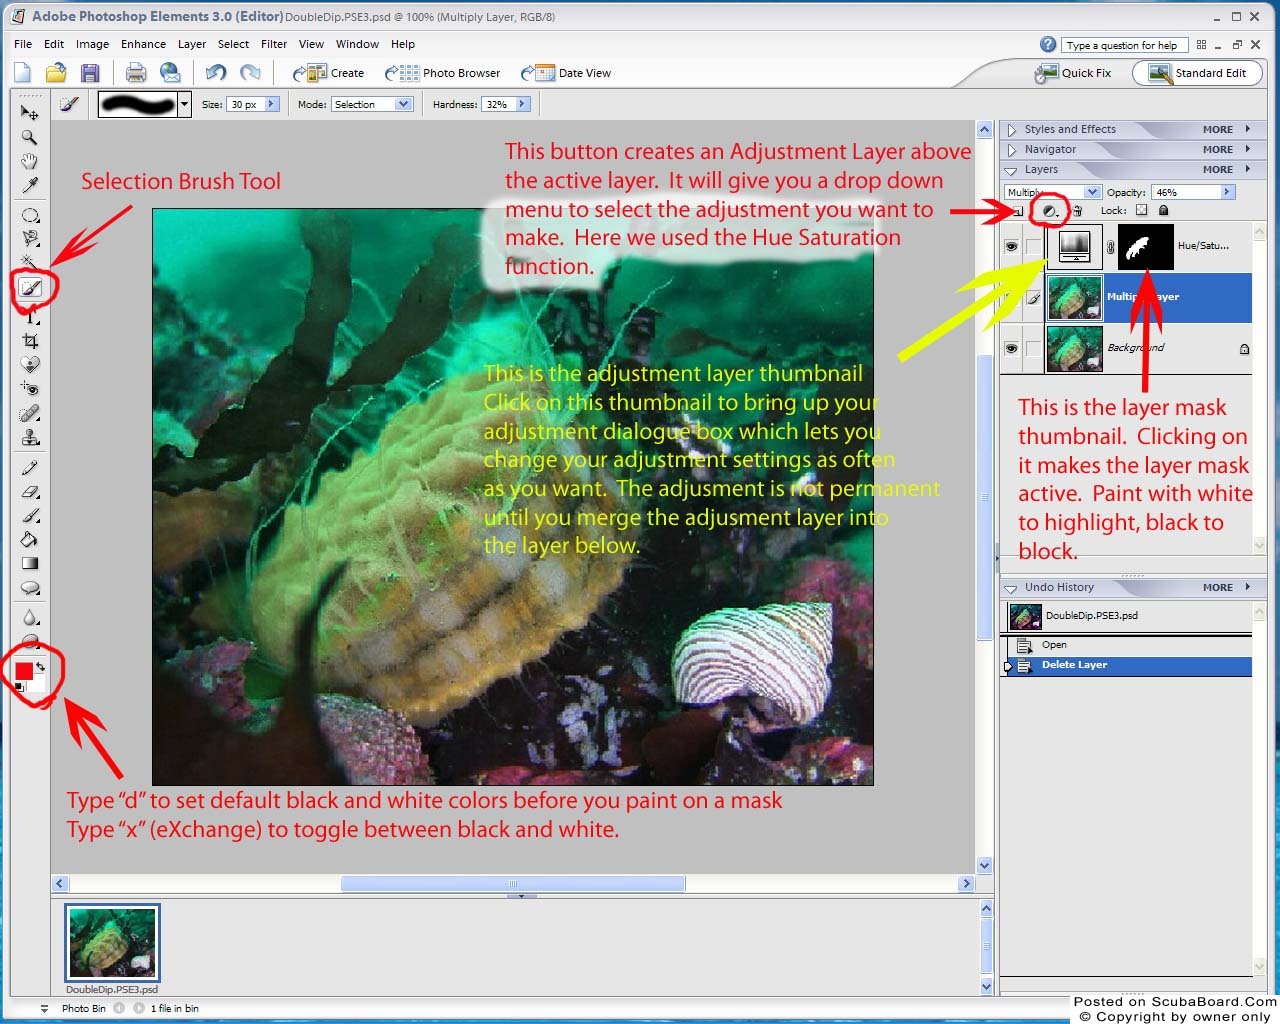Select the Zoom magnifier tool
1280x1024 pixels.
30,137
